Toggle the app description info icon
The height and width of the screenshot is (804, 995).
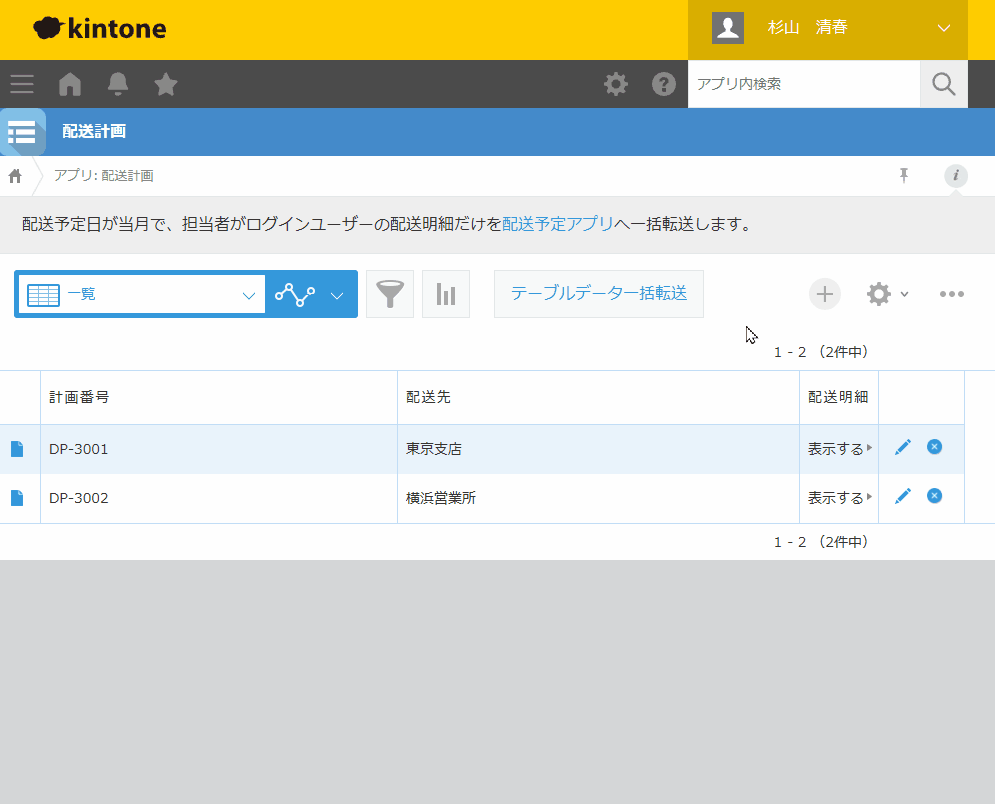click(956, 175)
